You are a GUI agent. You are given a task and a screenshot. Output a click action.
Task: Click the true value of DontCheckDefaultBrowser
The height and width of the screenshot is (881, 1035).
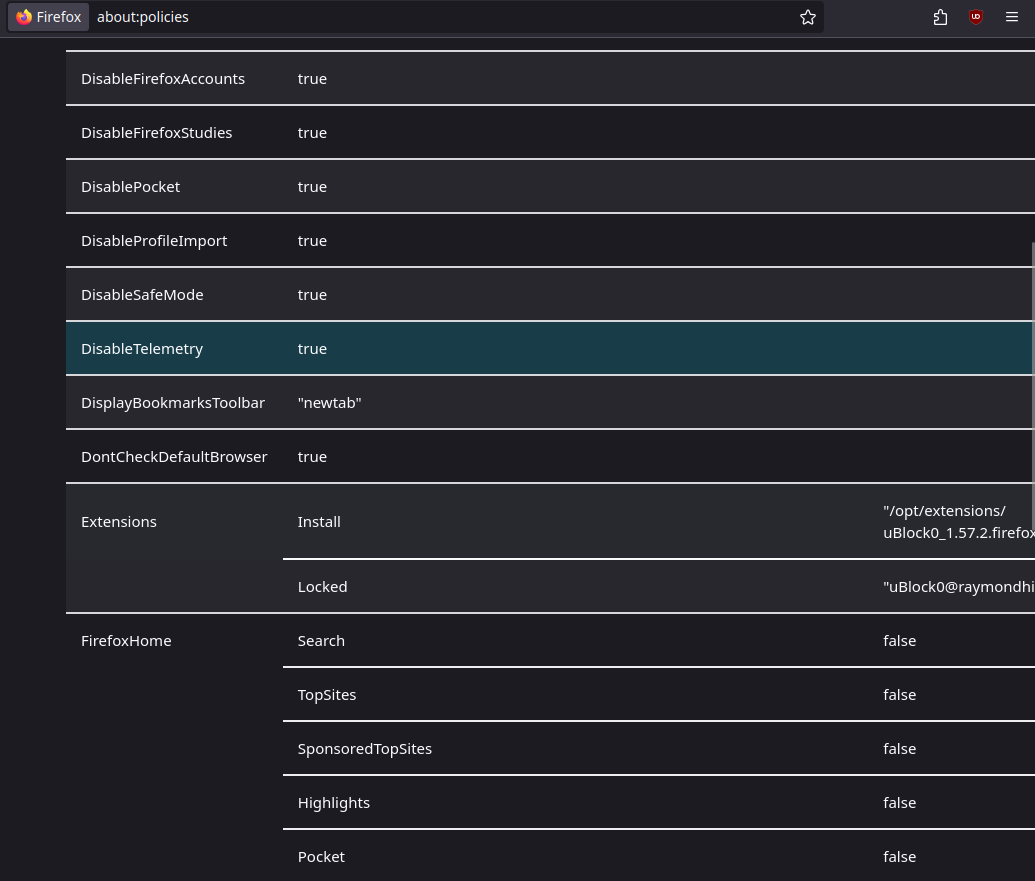pyautogui.click(x=312, y=457)
